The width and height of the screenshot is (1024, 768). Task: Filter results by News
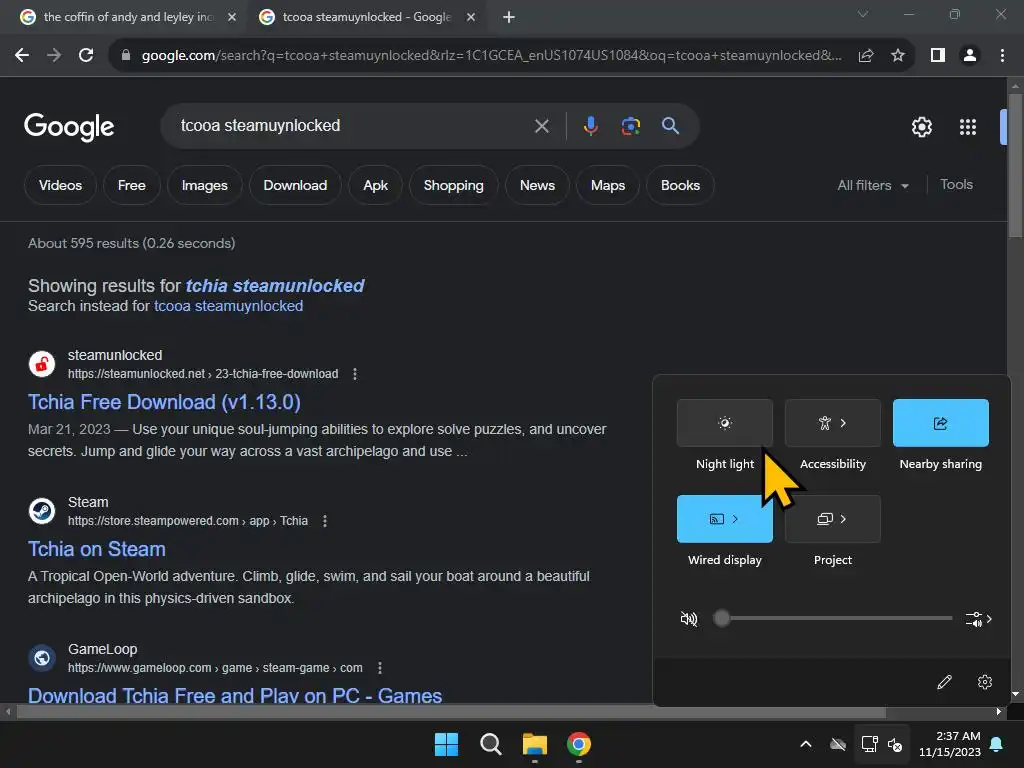(537, 185)
